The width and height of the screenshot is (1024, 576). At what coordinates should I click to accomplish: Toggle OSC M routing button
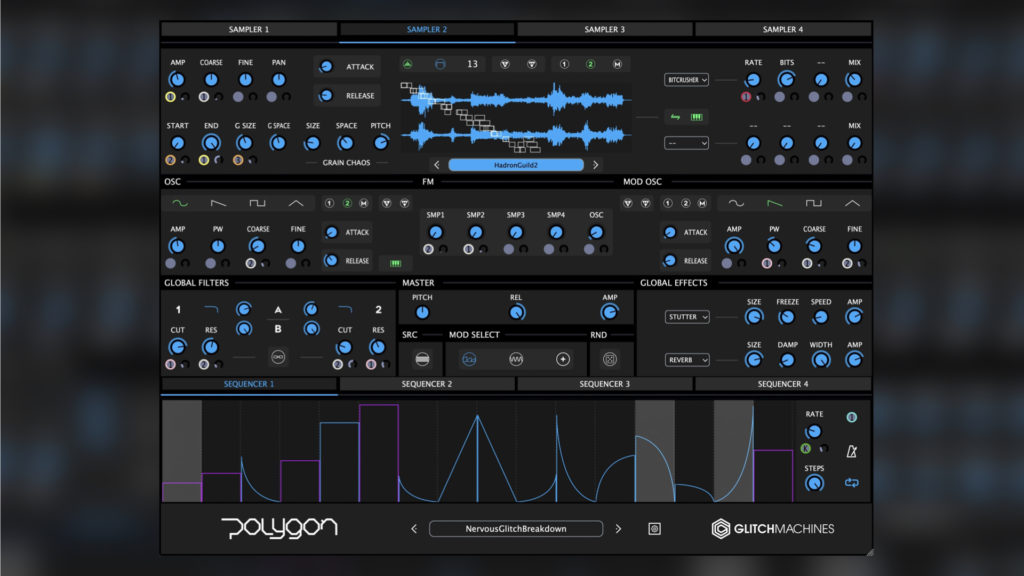[x=364, y=204]
